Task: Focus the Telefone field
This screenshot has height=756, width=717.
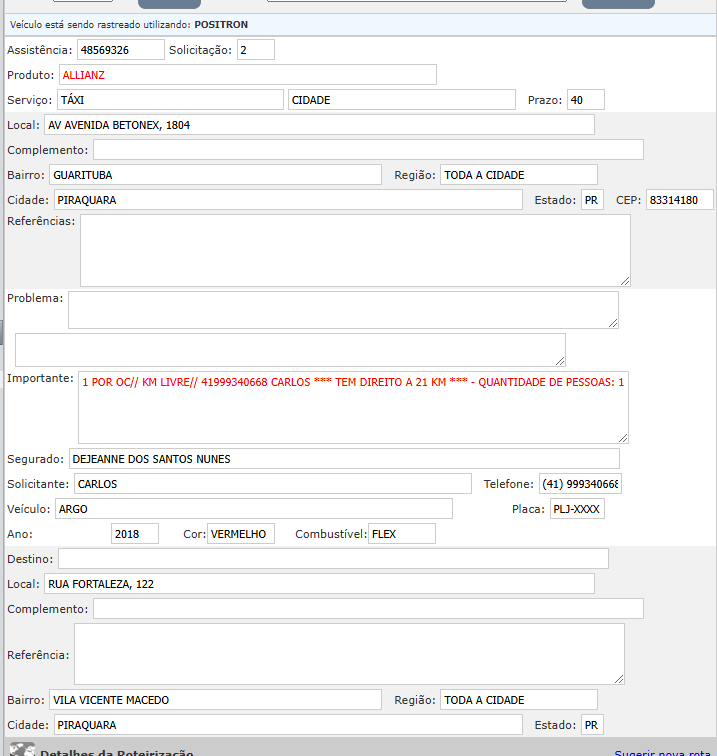Action: coord(580,484)
